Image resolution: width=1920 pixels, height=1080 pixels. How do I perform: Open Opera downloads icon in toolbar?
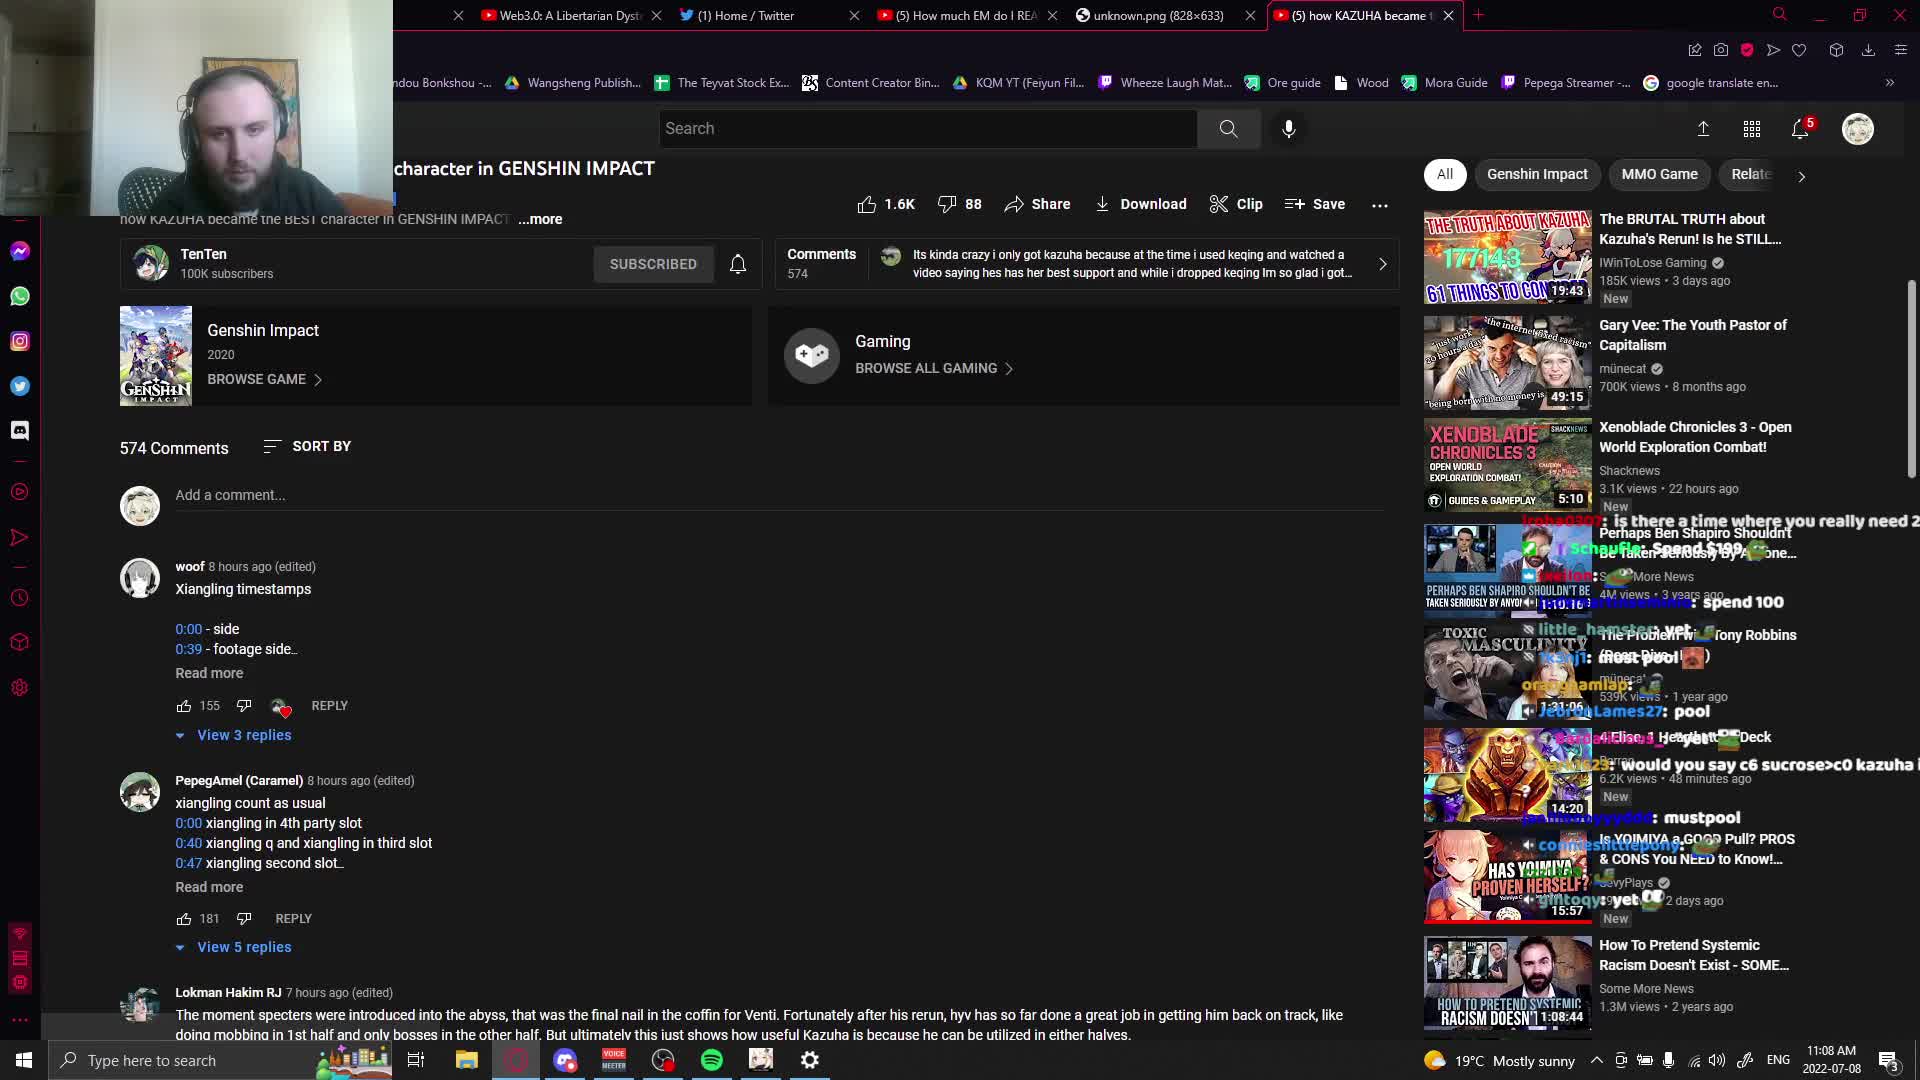(1868, 50)
